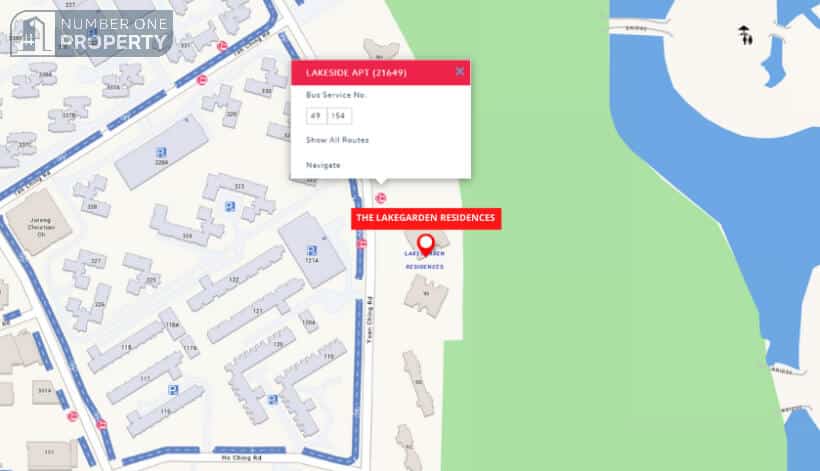This screenshot has width=820, height=471.
Task: Select the Jurong Christian Church building
Action: [x=39, y=223]
